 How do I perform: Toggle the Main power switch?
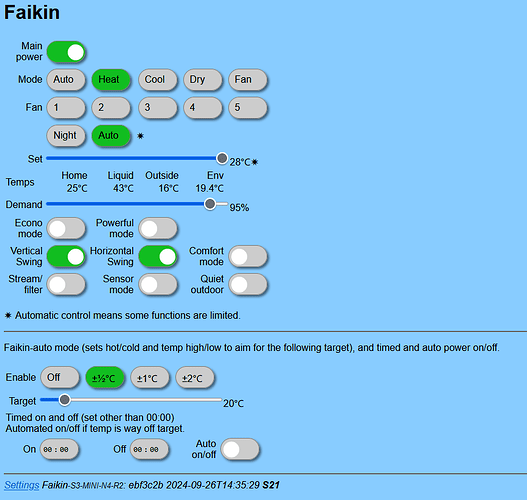[x=66, y=52]
